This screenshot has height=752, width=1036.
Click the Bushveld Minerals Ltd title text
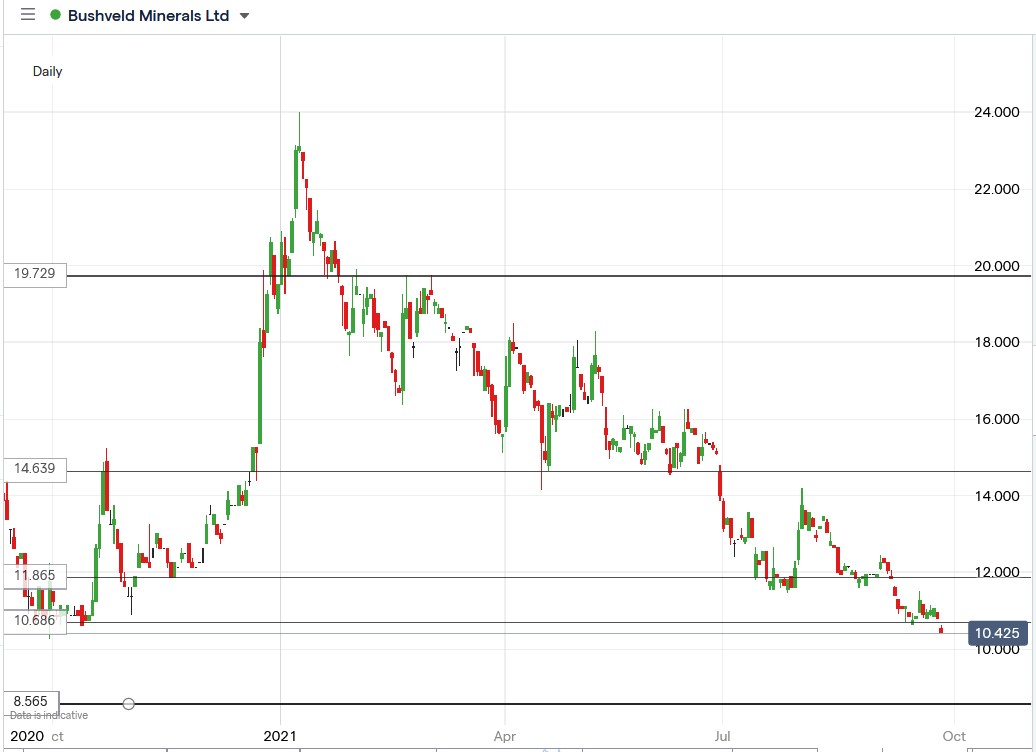click(x=150, y=15)
